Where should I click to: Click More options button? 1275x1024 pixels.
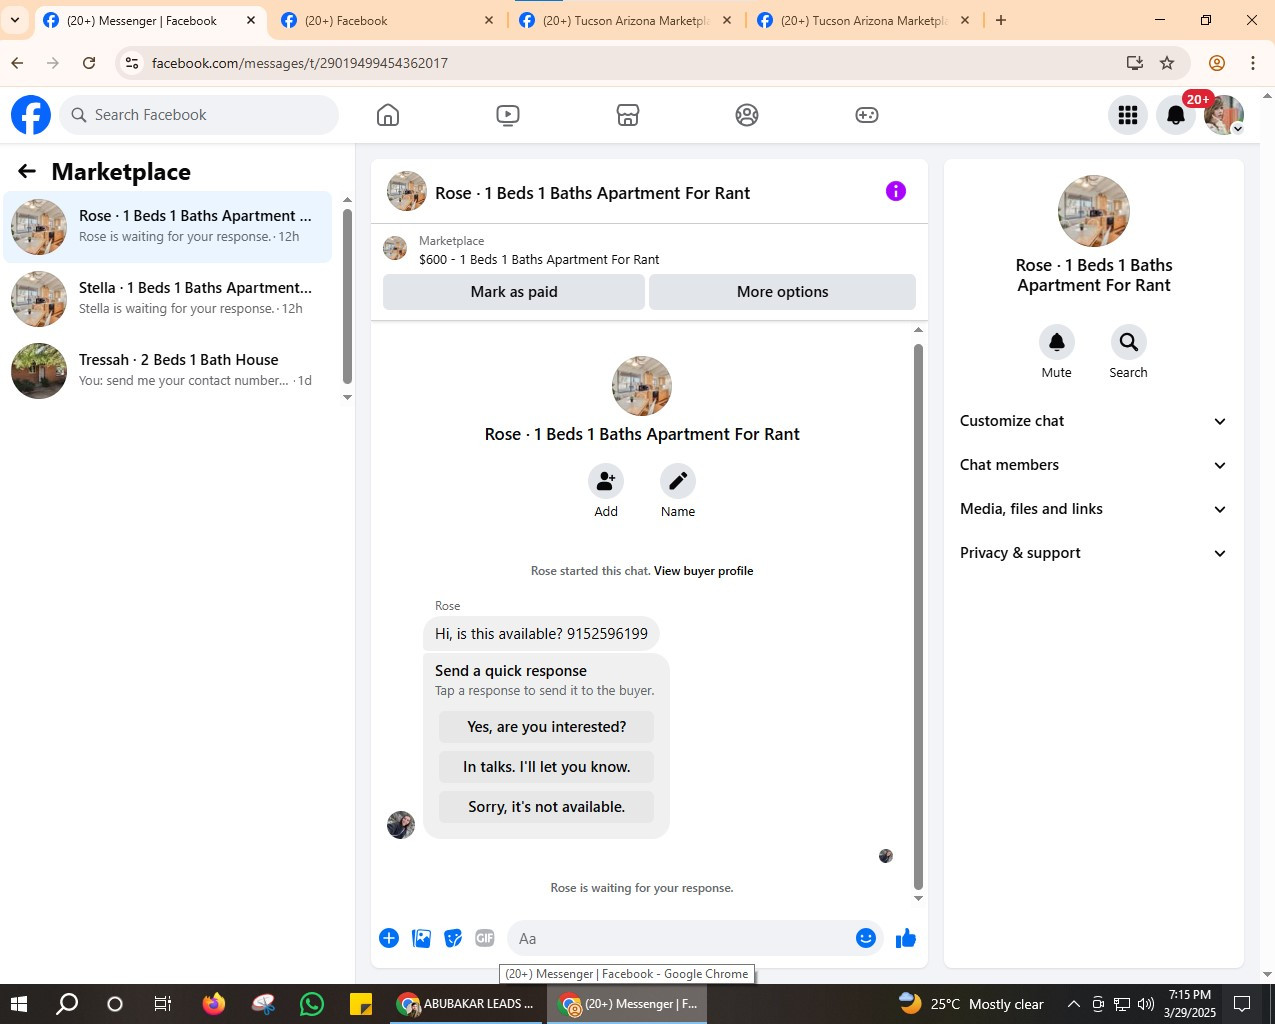point(783,292)
